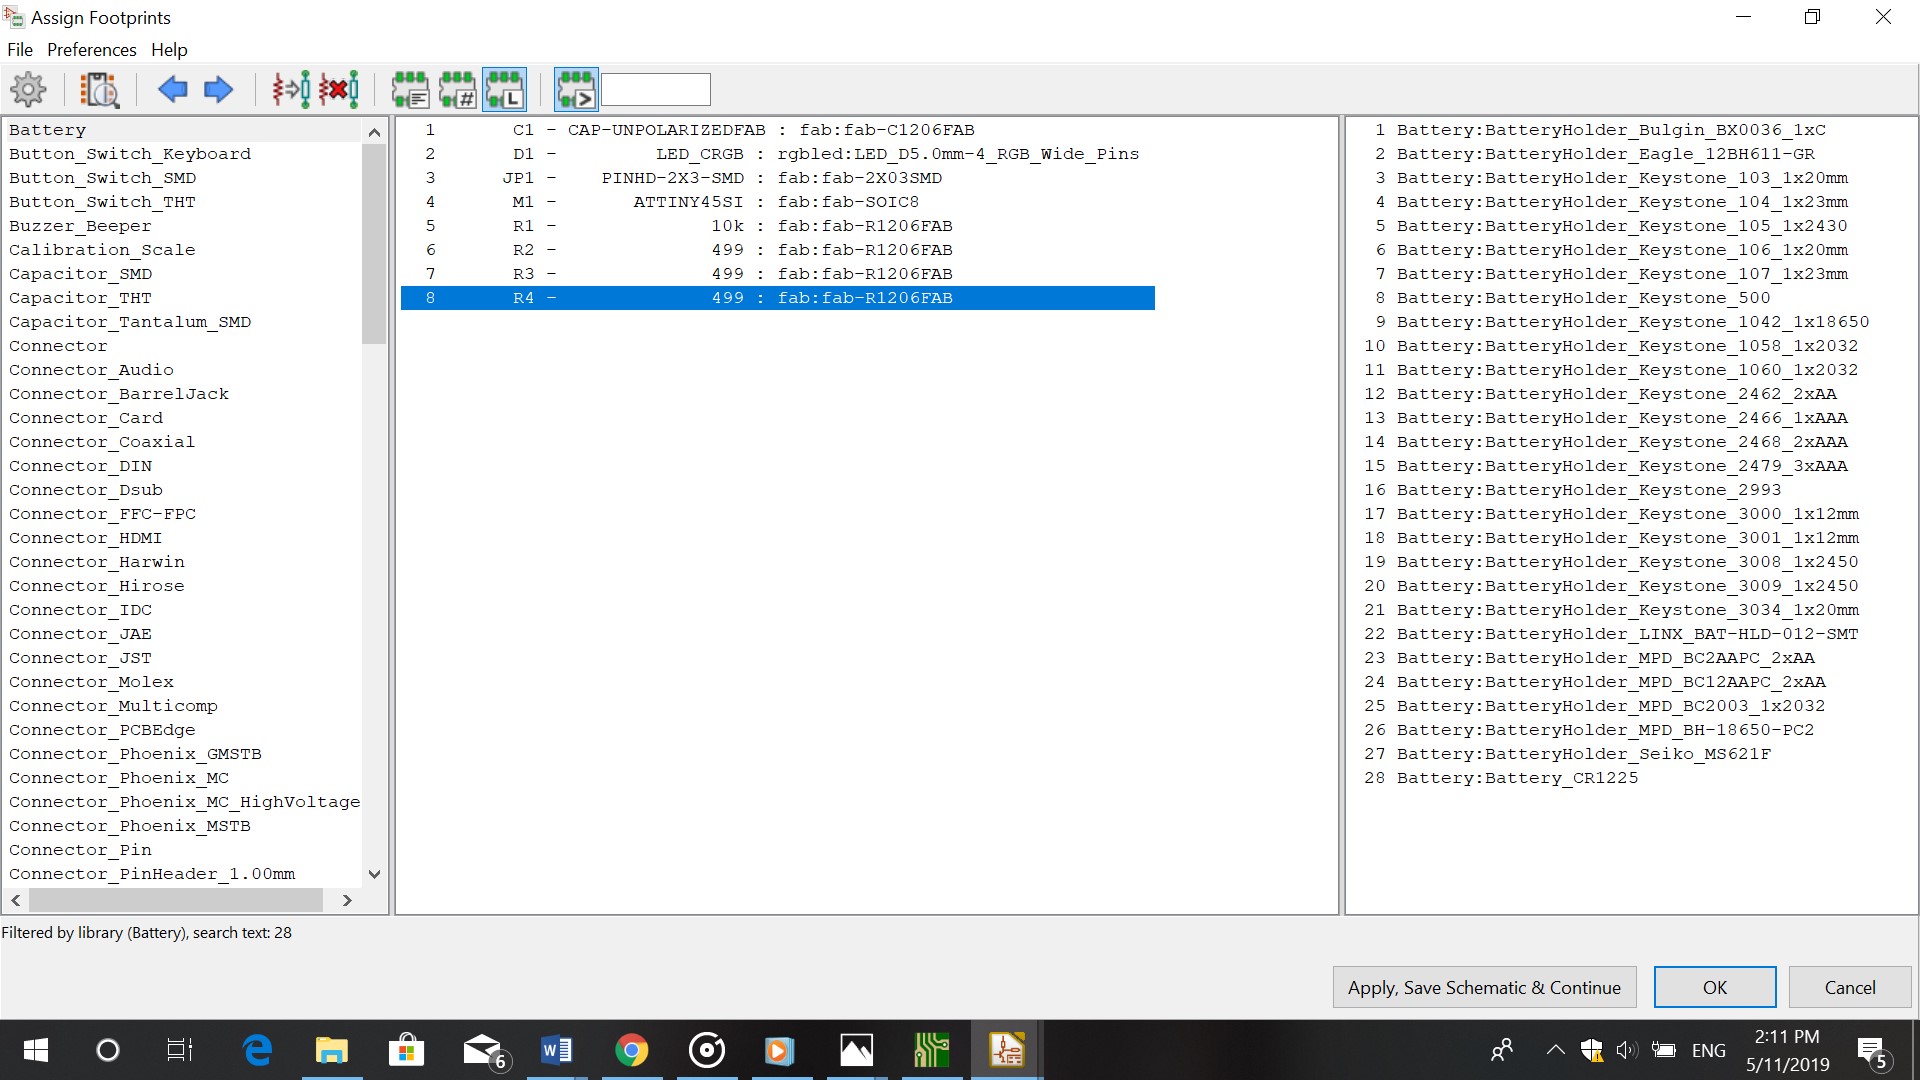Screen dimensions: 1920x1080
Task: Open Chrome from the taskbar
Action: (631, 1050)
